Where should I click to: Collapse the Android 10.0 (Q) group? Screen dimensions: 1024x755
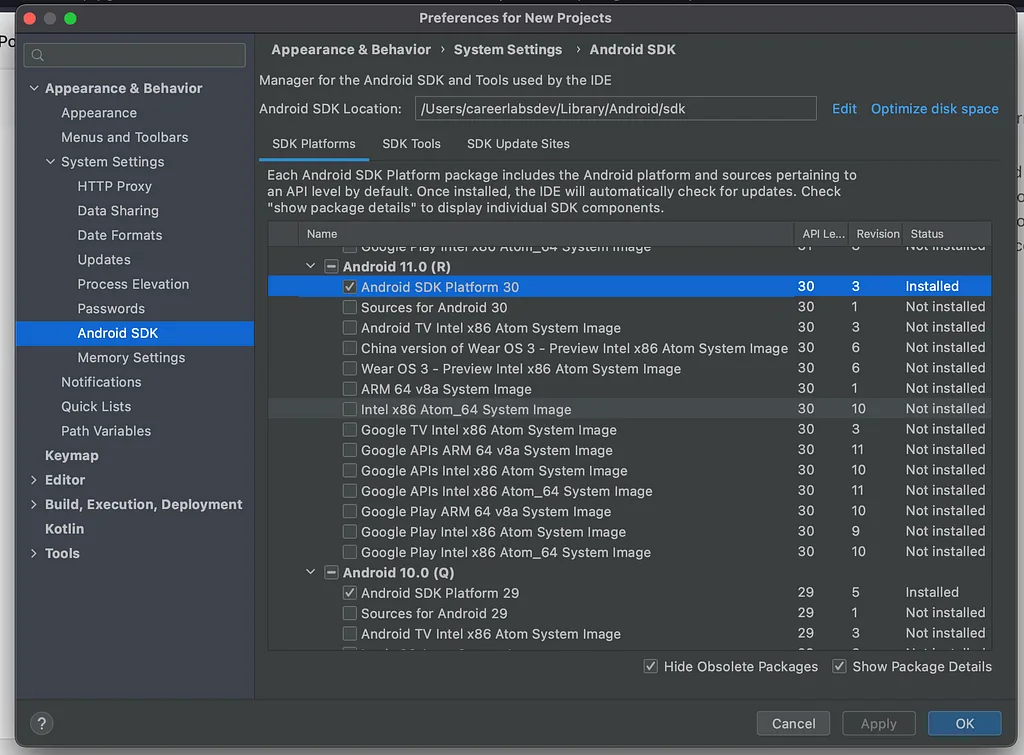tap(311, 572)
